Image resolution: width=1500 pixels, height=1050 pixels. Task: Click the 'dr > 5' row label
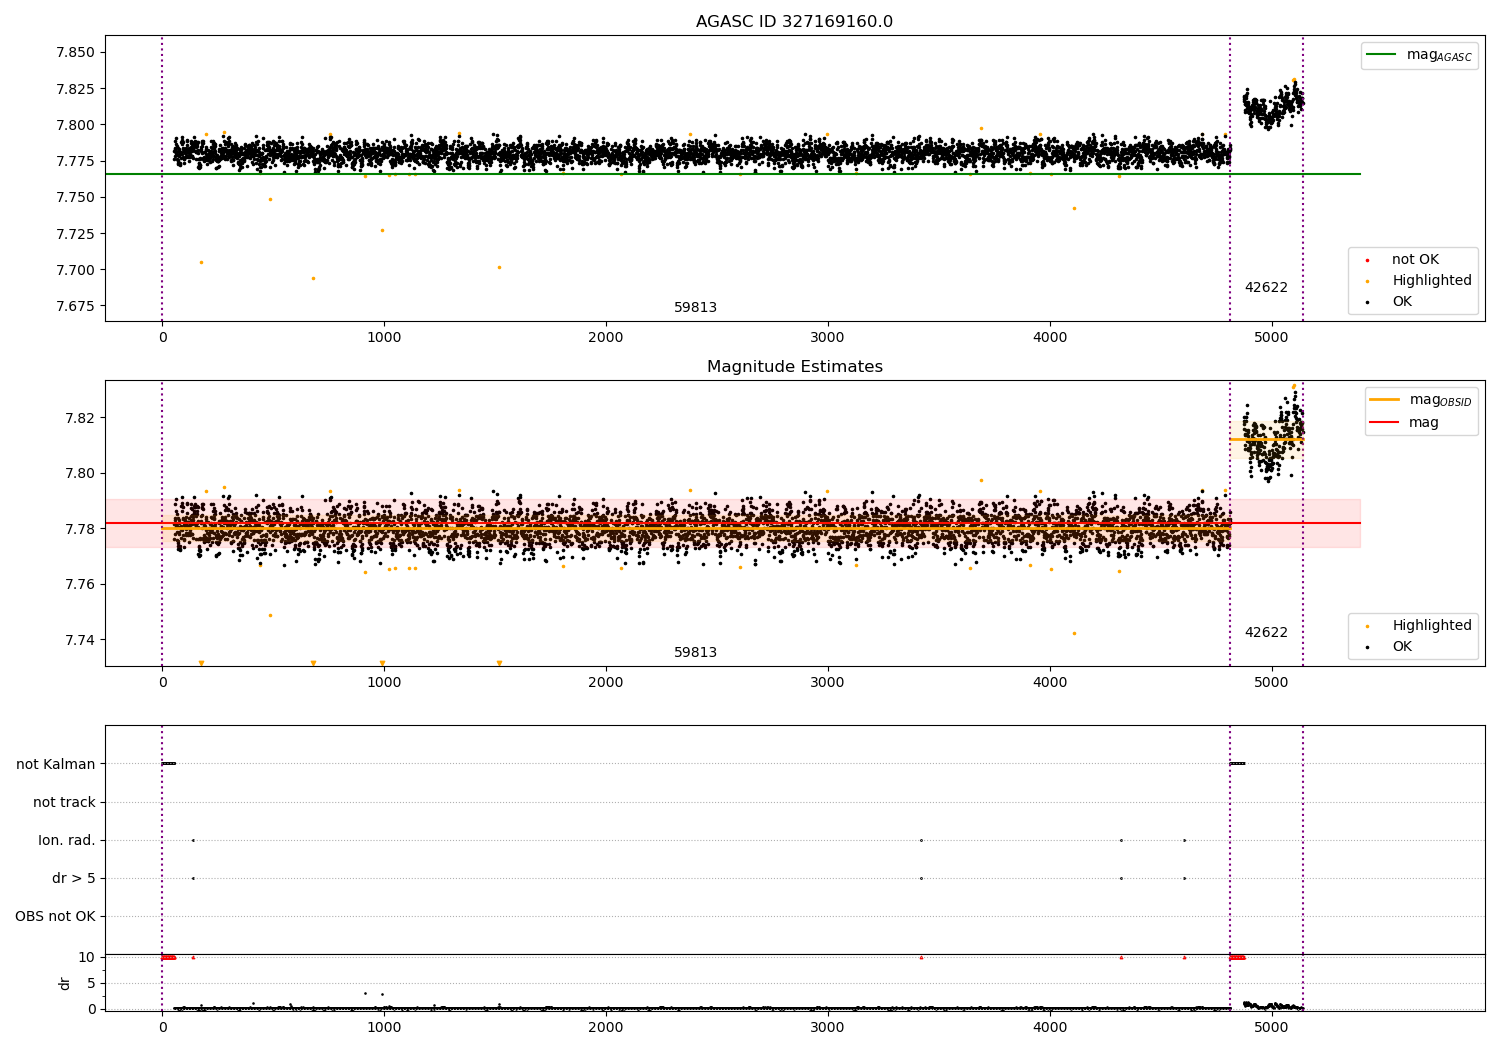[x=74, y=879]
